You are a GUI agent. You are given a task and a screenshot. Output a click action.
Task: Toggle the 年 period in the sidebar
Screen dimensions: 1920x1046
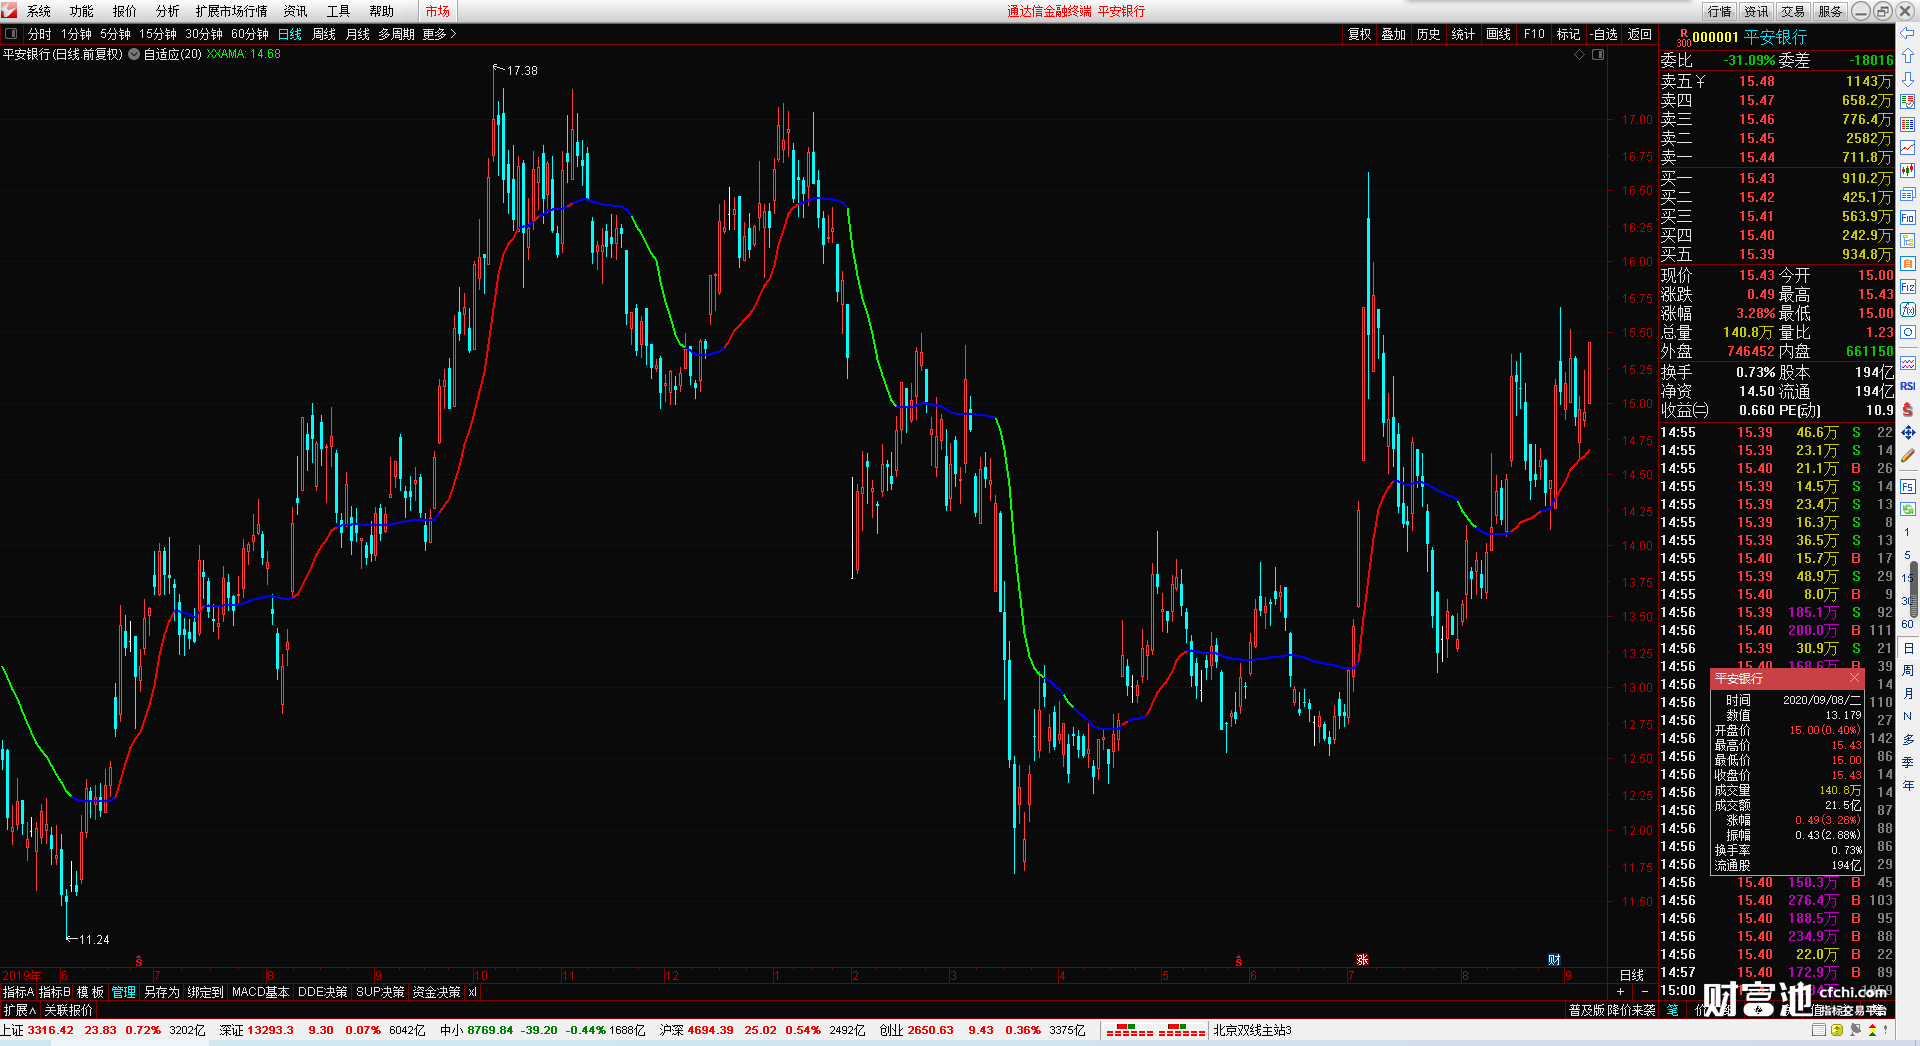[x=1907, y=786]
